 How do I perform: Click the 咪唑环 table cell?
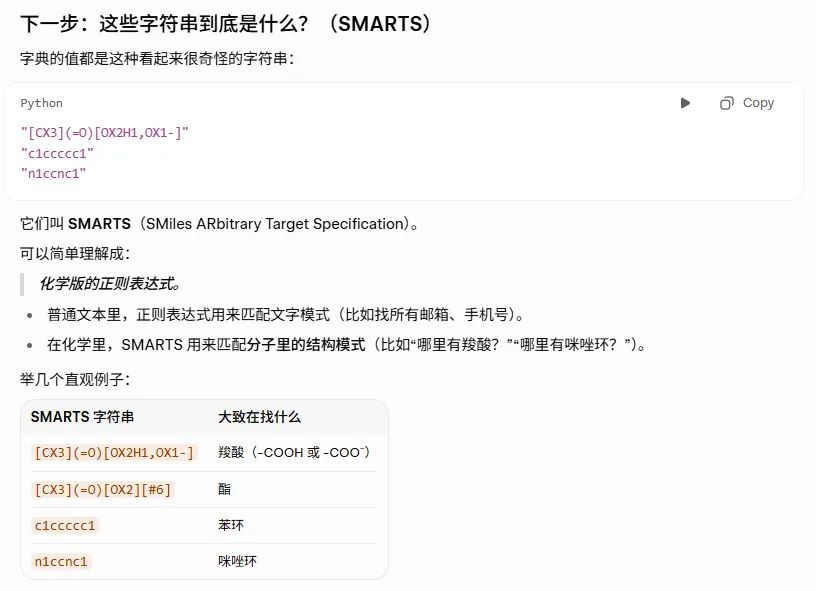(x=237, y=561)
